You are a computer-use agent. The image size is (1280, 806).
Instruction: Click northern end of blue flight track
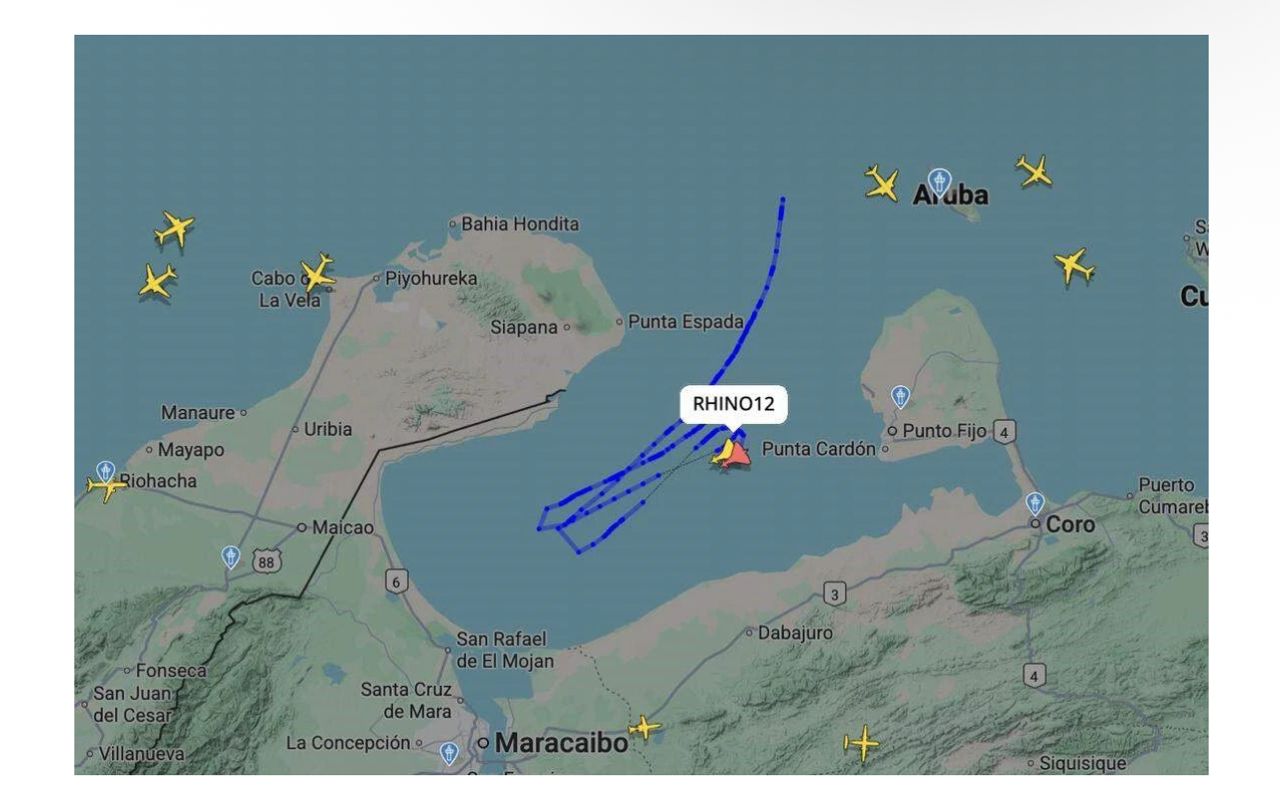[x=782, y=201]
